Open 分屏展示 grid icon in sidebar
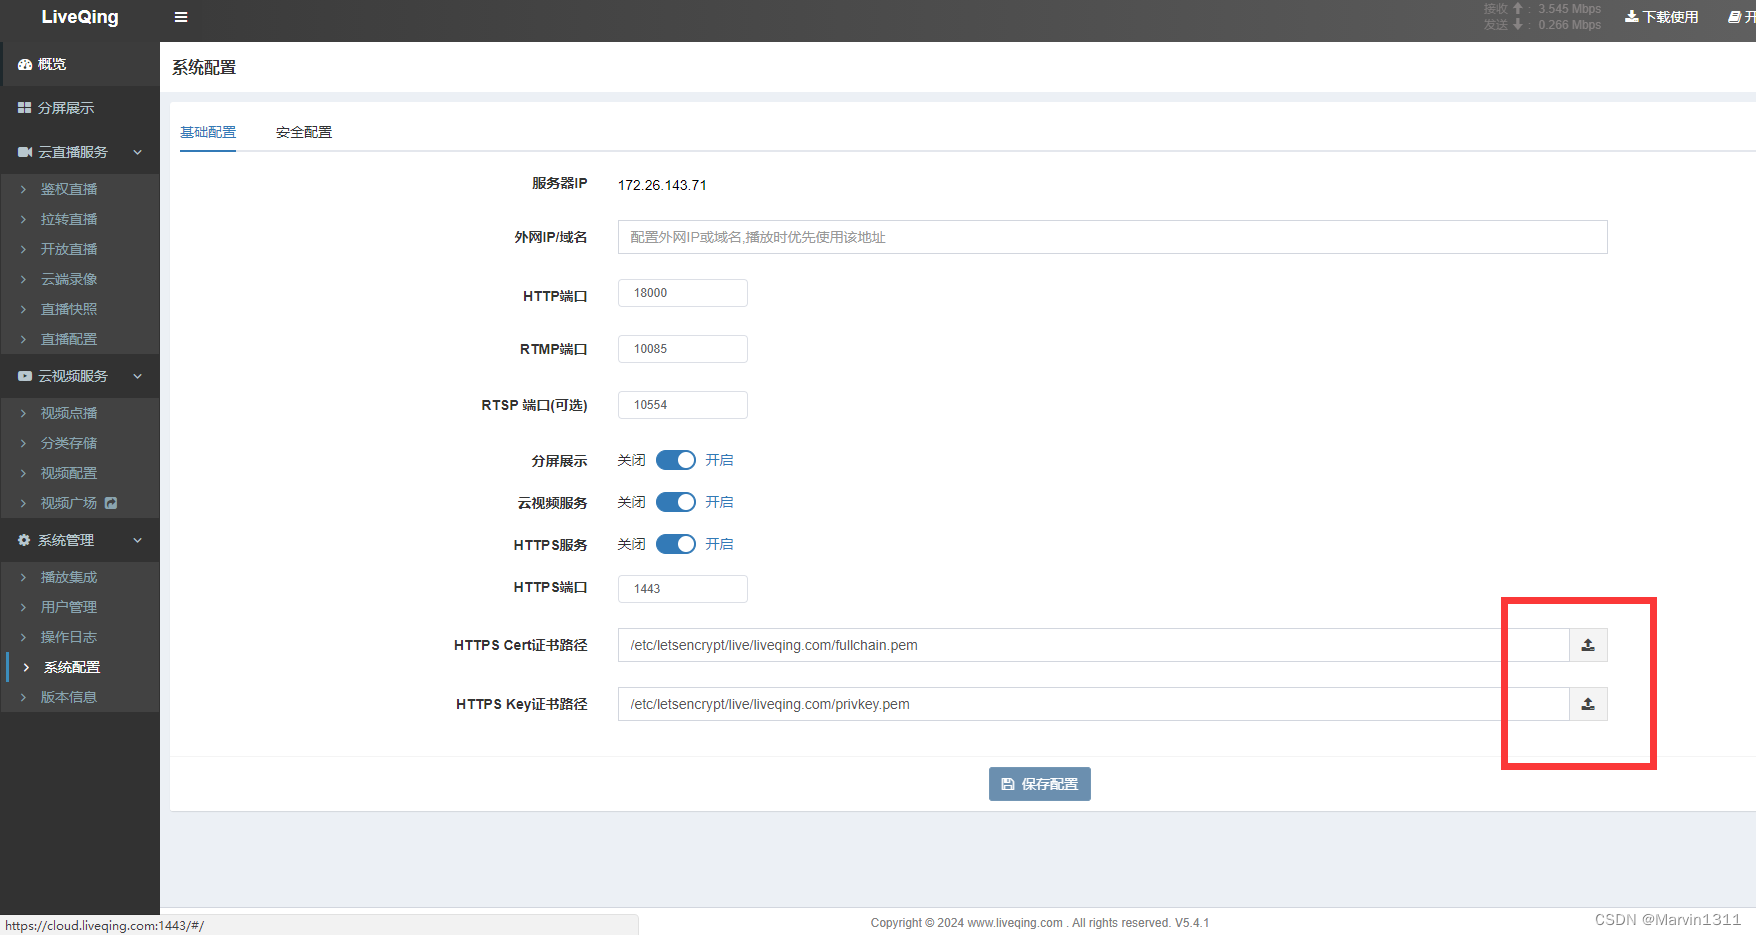The image size is (1756, 935). [25, 108]
